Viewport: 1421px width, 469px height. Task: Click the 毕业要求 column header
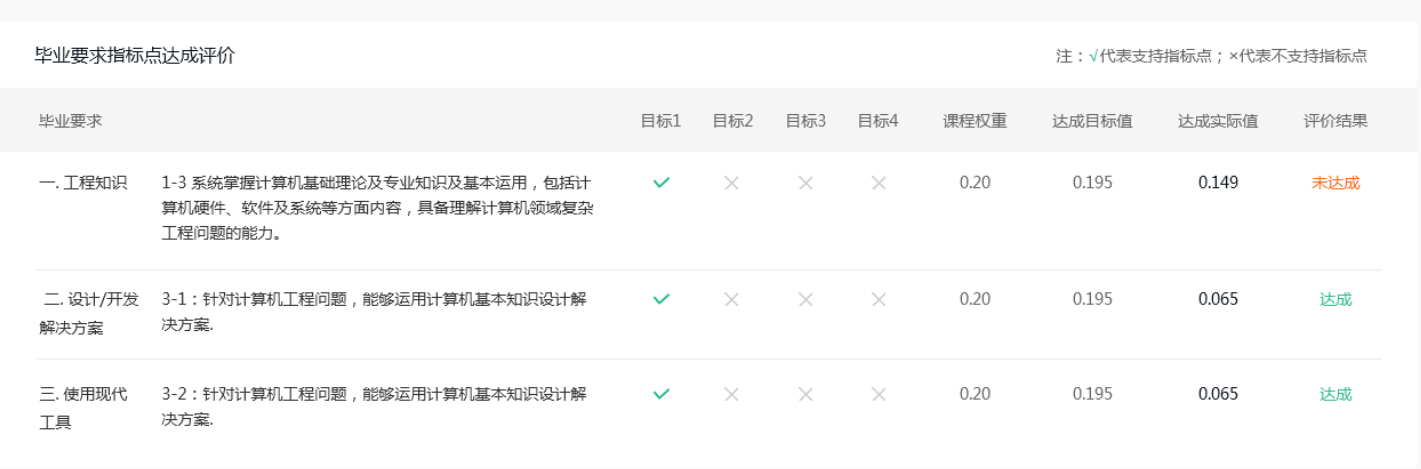[x=70, y=121]
